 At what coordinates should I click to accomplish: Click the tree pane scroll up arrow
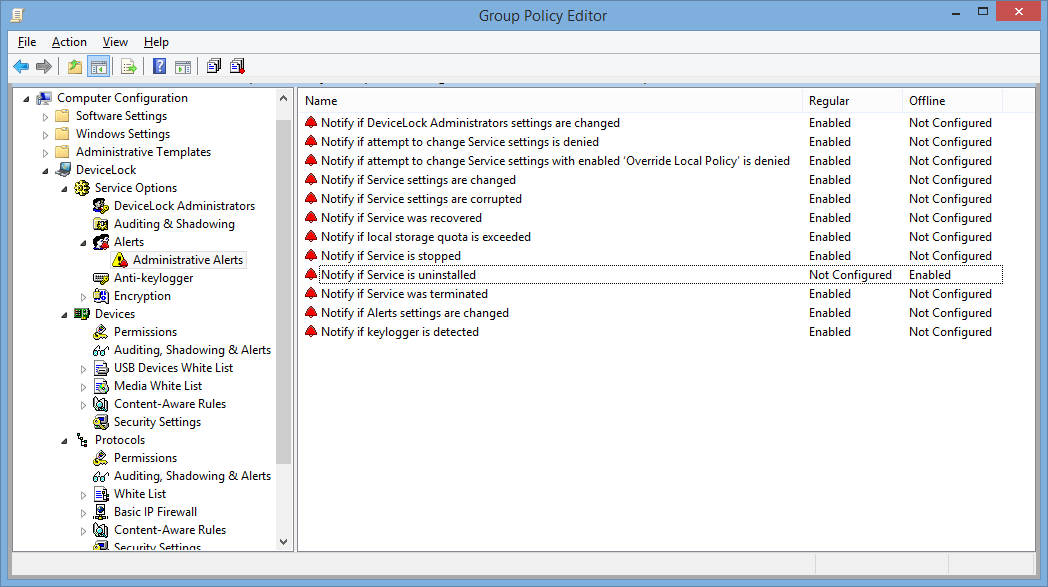(x=283, y=98)
